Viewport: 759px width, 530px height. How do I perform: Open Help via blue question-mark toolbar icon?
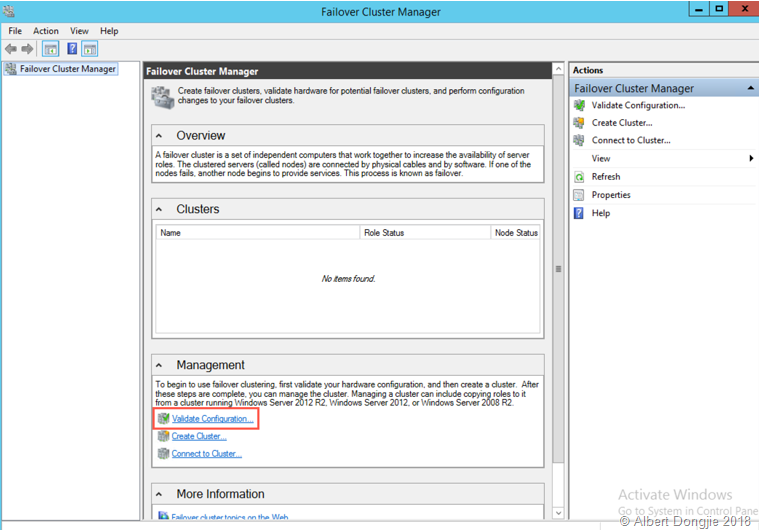point(72,49)
